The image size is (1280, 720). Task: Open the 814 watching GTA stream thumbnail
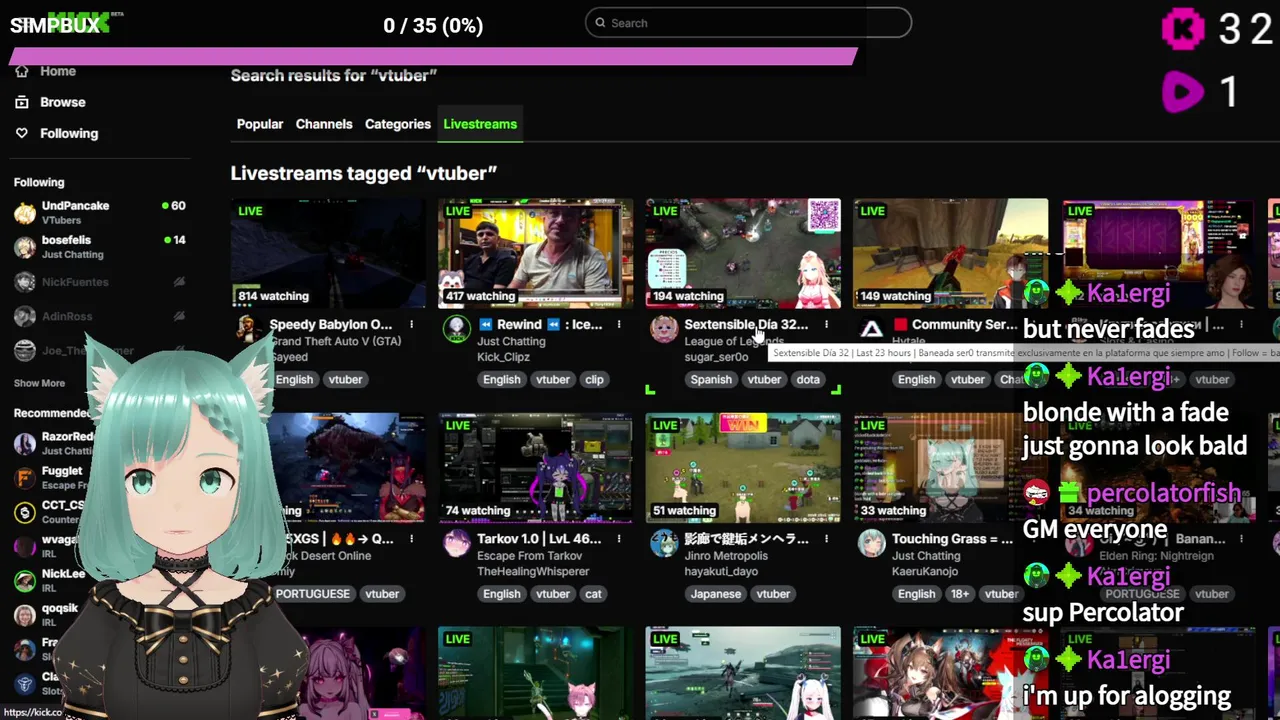pos(328,253)
